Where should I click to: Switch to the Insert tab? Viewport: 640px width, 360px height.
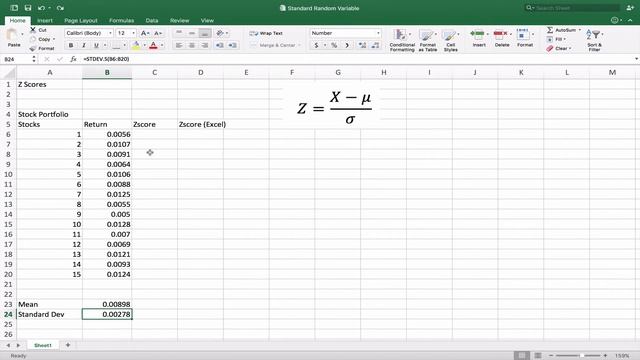point(44,20)
